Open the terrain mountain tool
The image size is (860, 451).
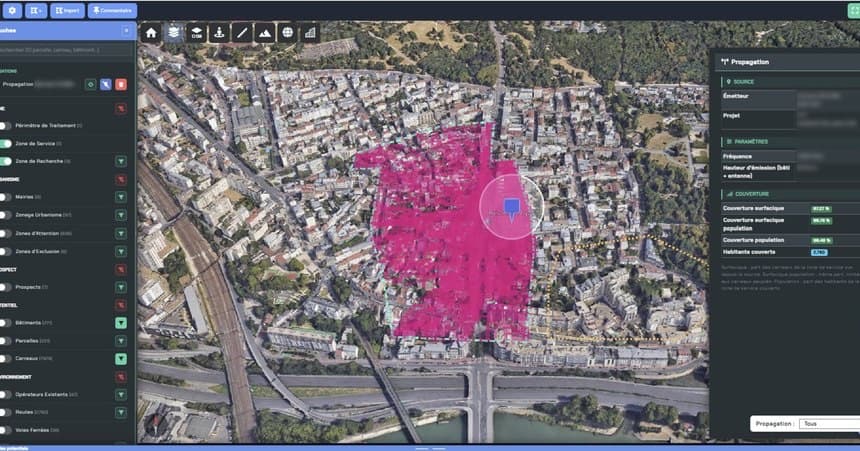point(264,33)
